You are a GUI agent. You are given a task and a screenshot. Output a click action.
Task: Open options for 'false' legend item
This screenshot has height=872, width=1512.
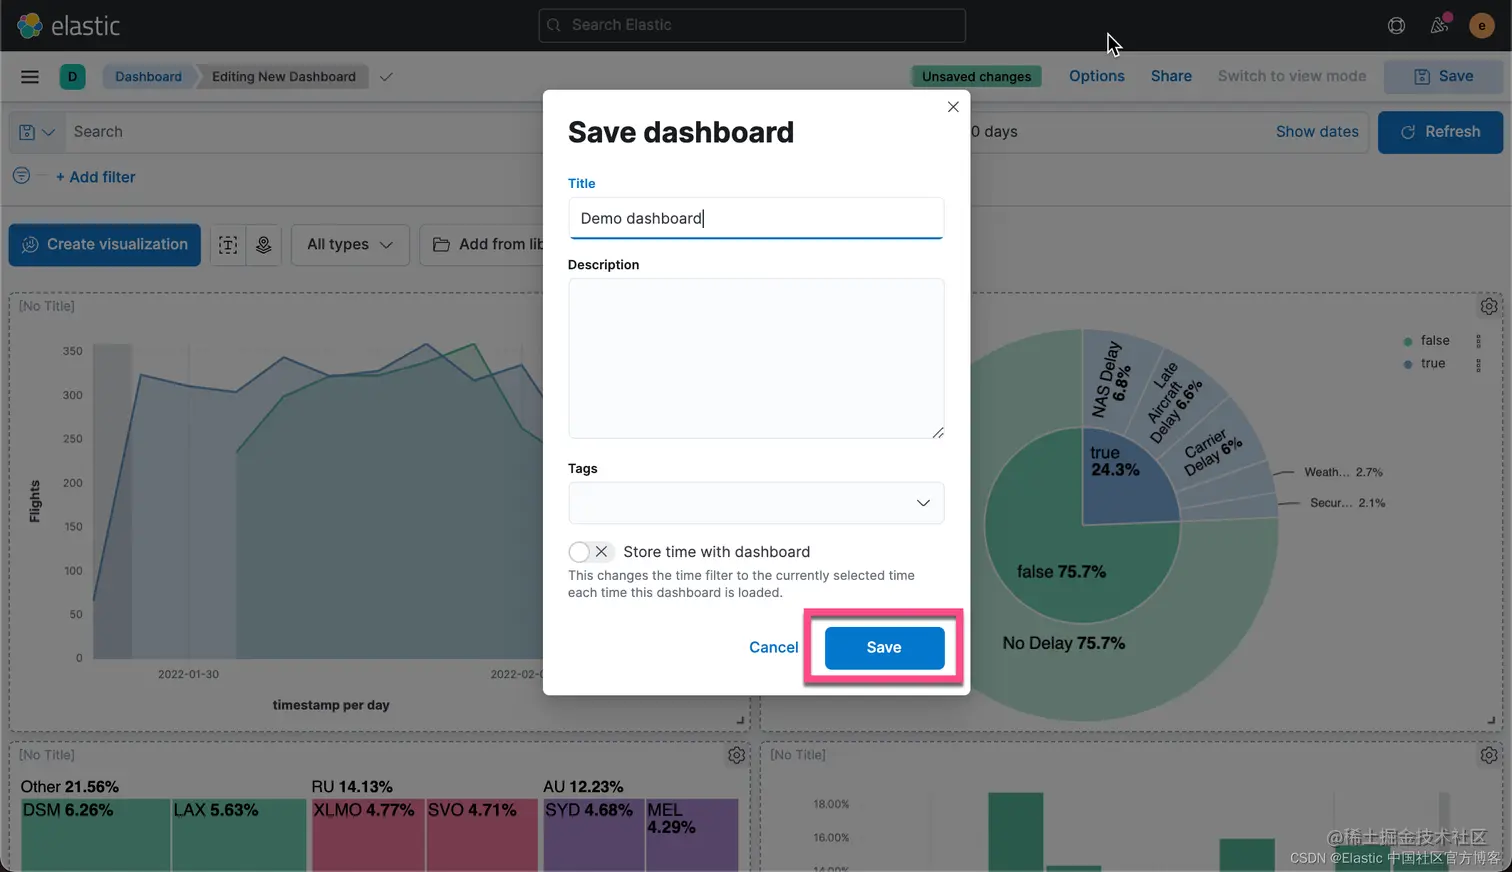pos(1478,341)
